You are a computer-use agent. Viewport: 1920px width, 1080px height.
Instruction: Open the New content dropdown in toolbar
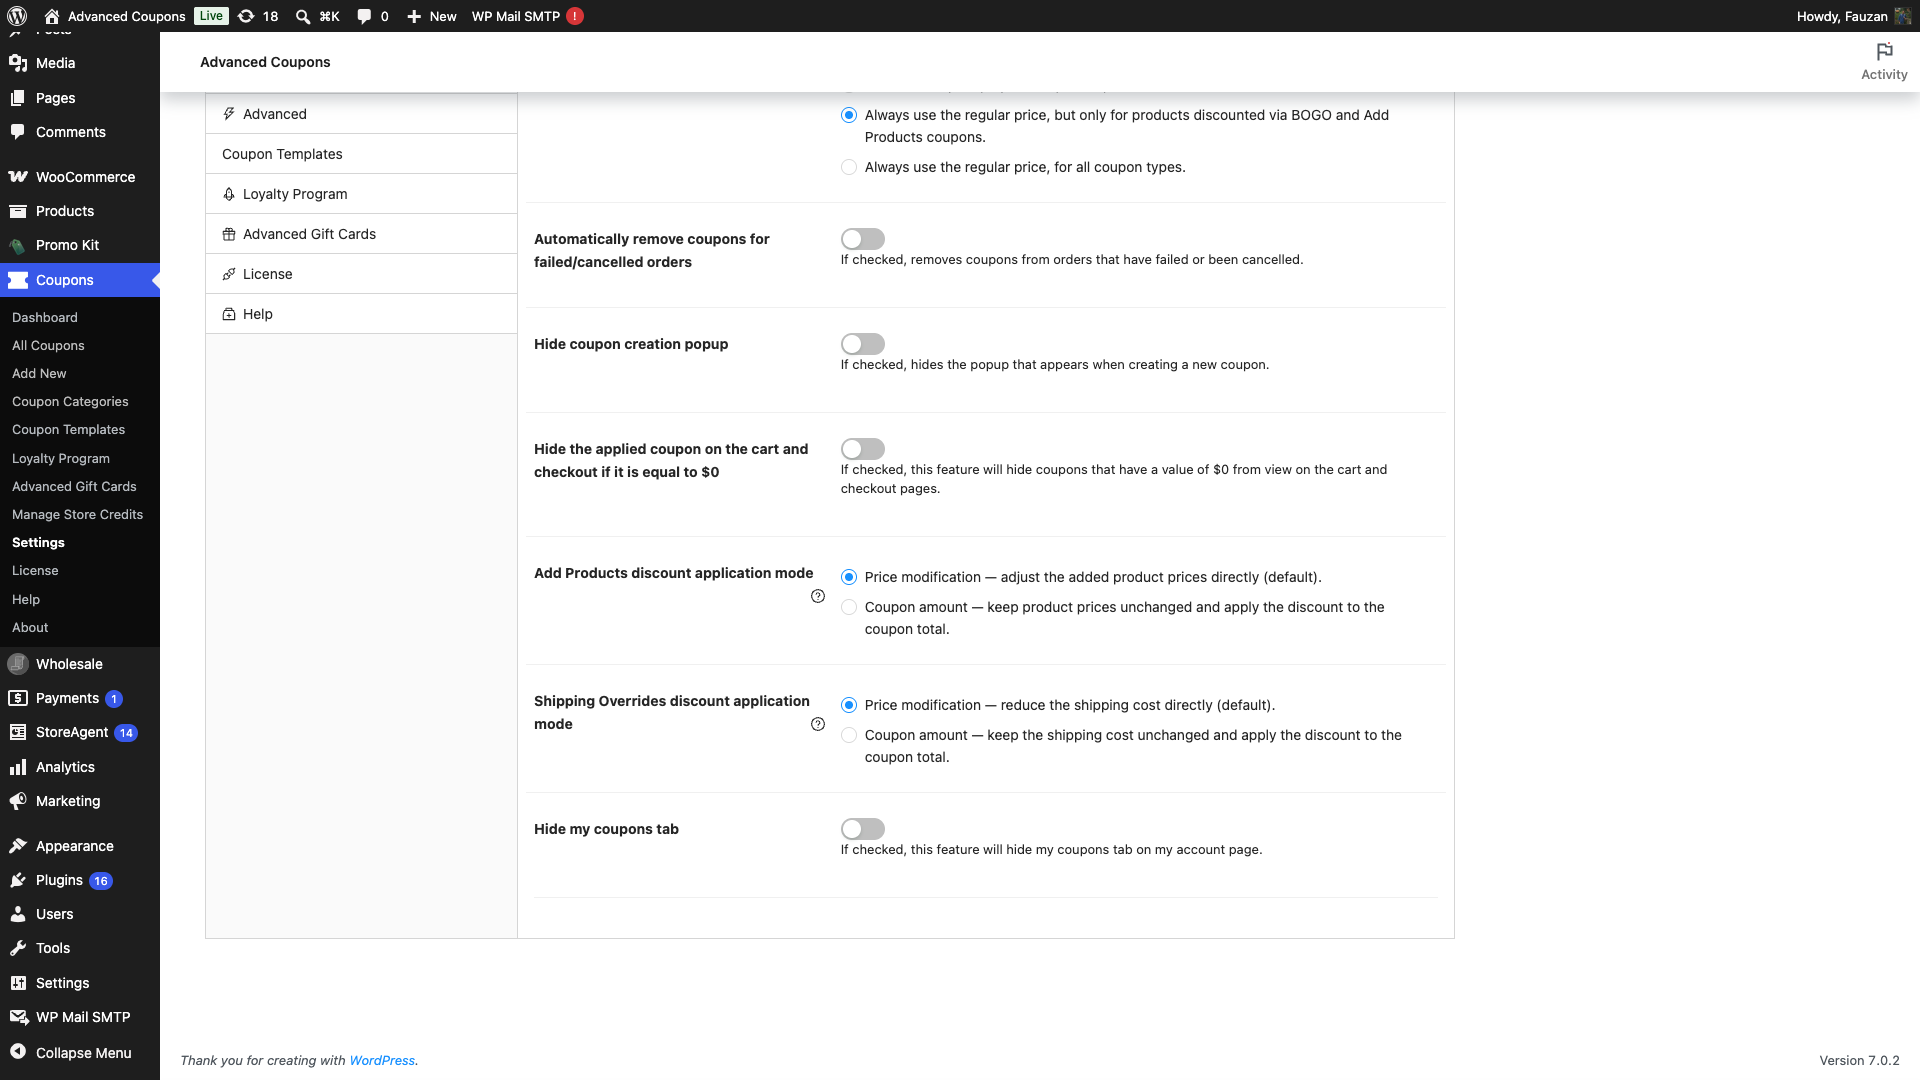point(432,16)
